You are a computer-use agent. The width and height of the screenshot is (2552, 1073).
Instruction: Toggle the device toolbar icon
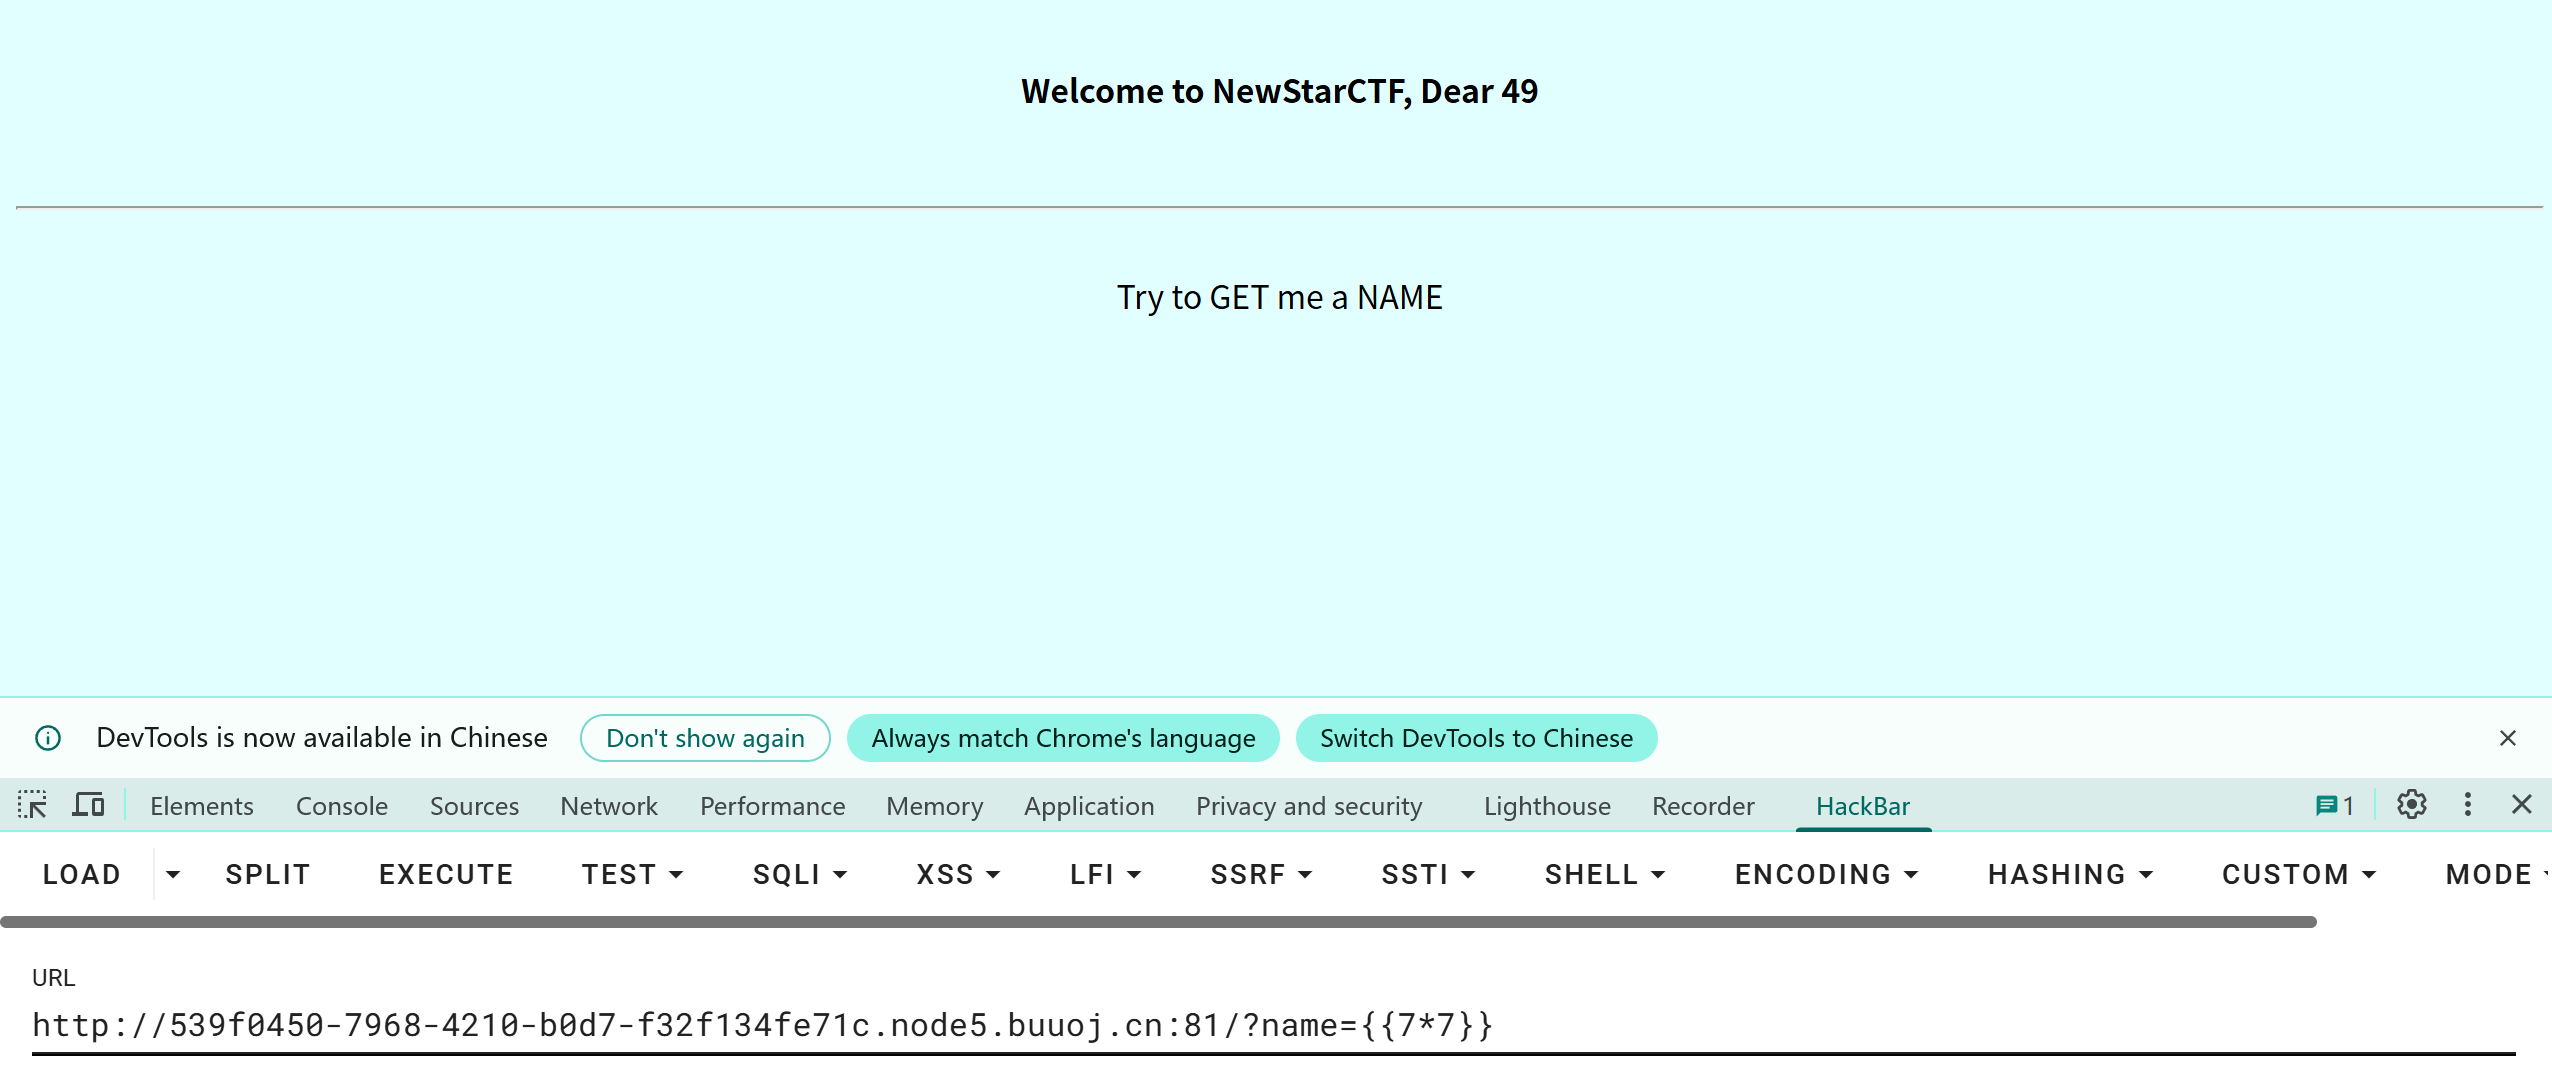tap(89, 805)
